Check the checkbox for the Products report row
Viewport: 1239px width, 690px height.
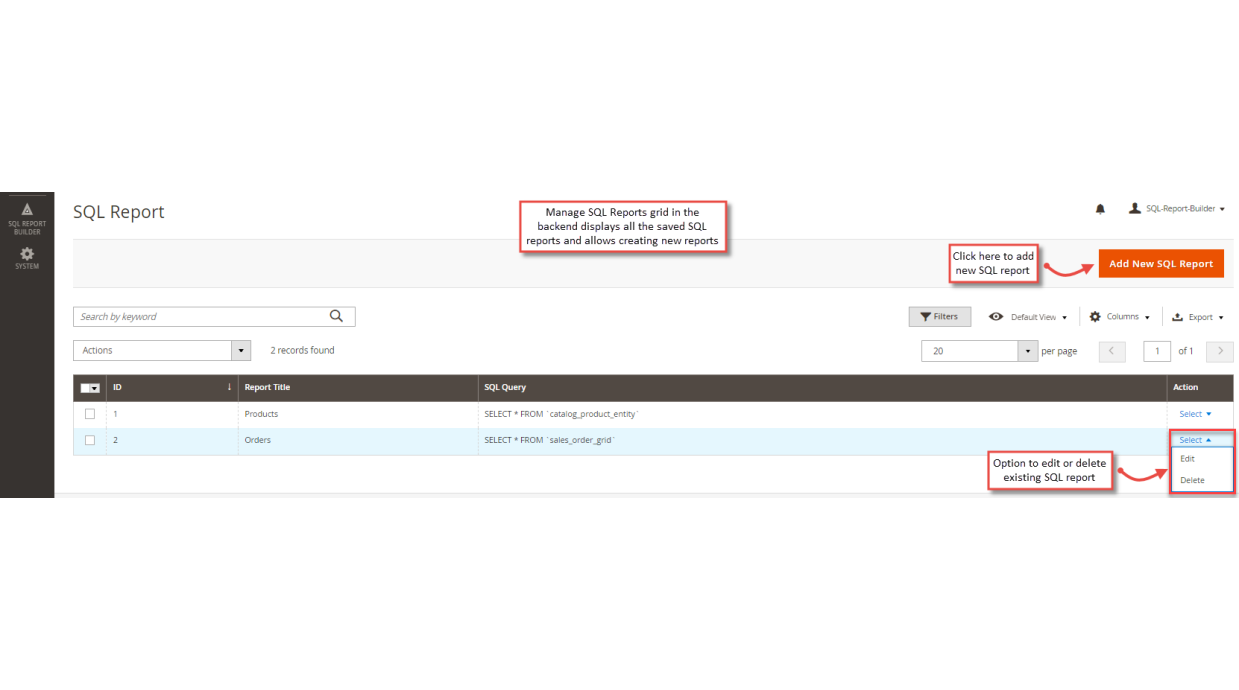click(x=89, y=413)
